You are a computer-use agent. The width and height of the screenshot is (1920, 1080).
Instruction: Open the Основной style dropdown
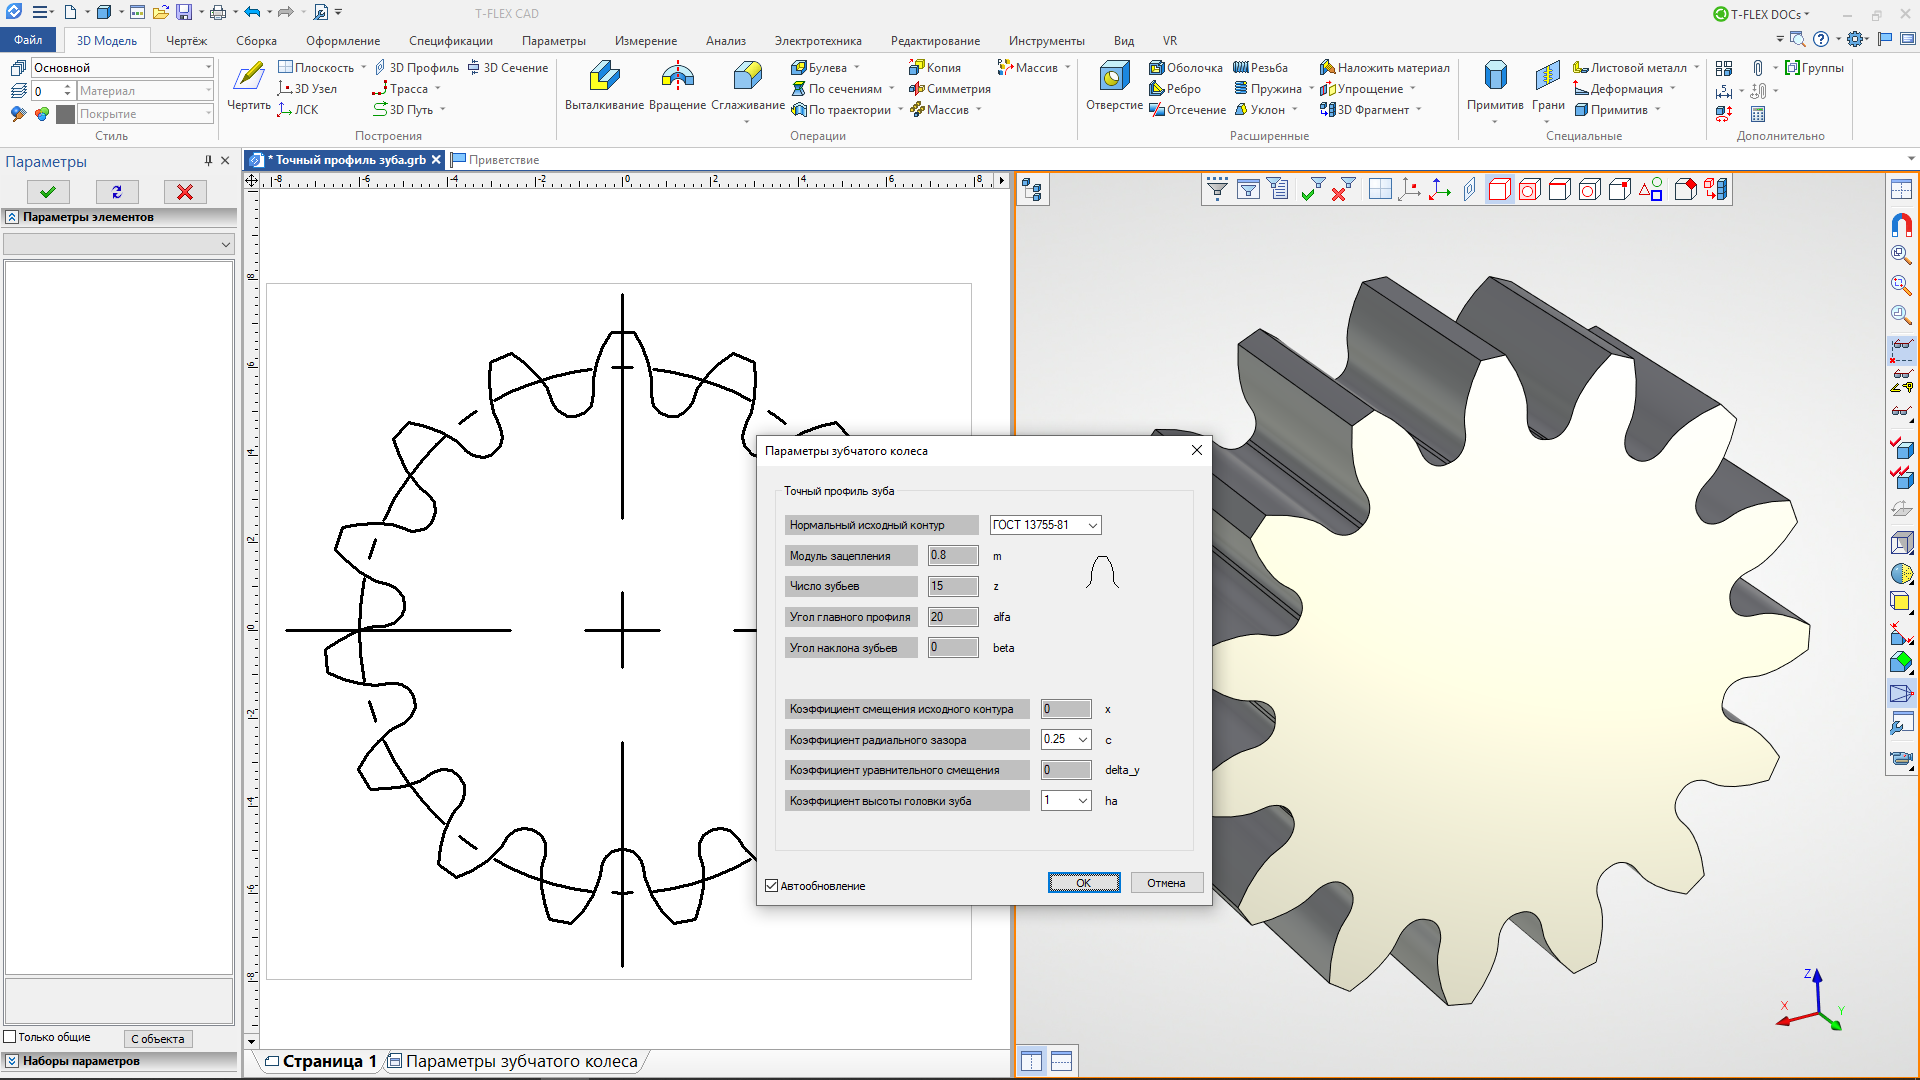pos(208,68)
